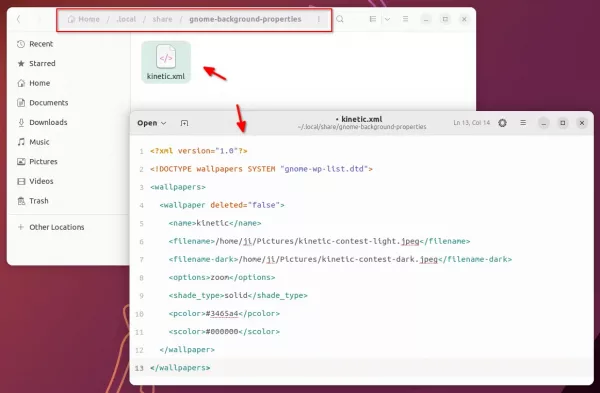Navigate to .local path segment

tap(126, 19)
